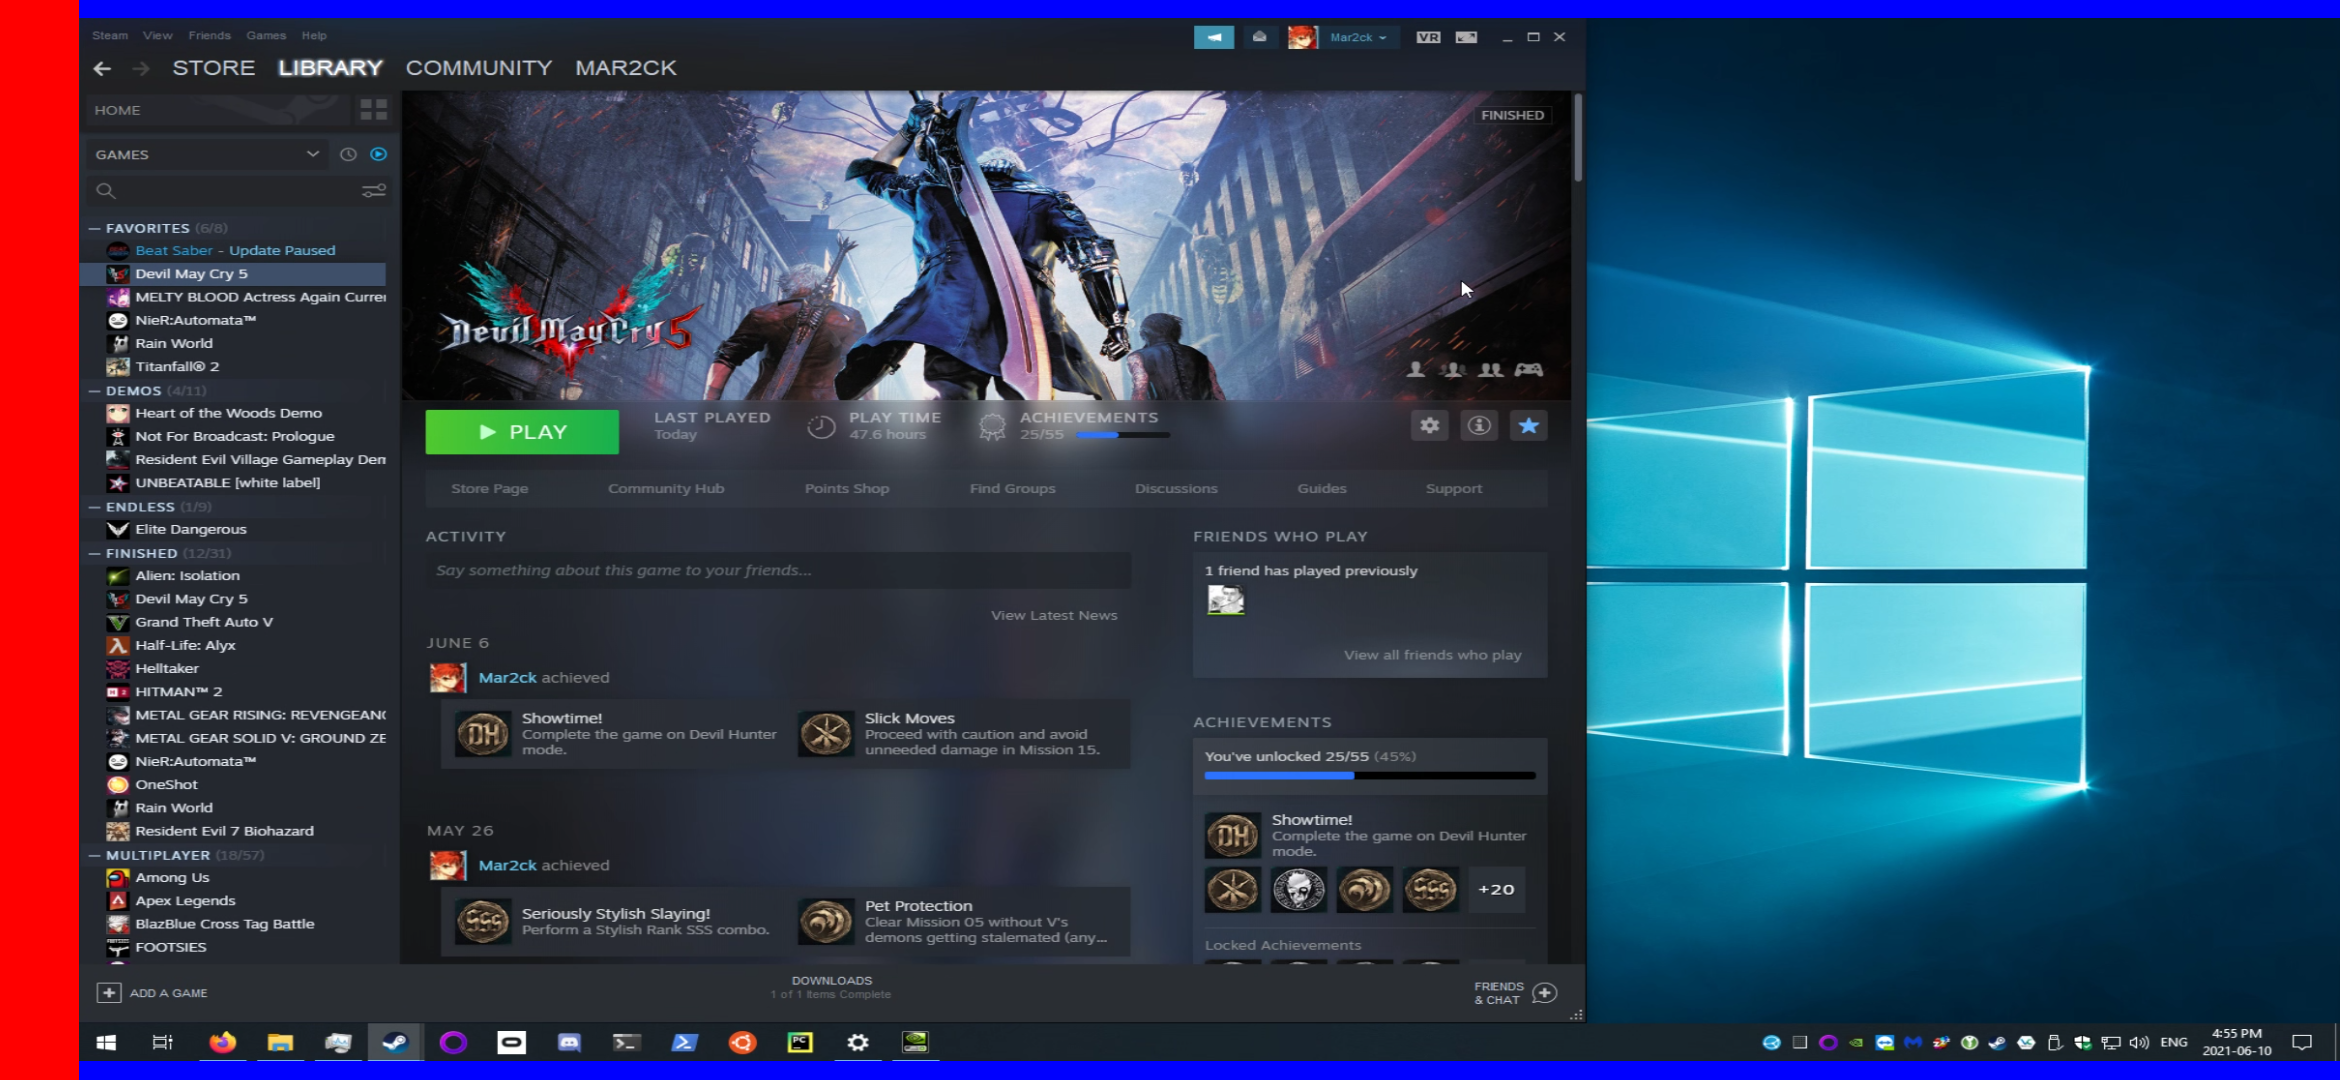Switch to the STORE tab
This screenshot has width=2340, height=1080.
[213, 68]
